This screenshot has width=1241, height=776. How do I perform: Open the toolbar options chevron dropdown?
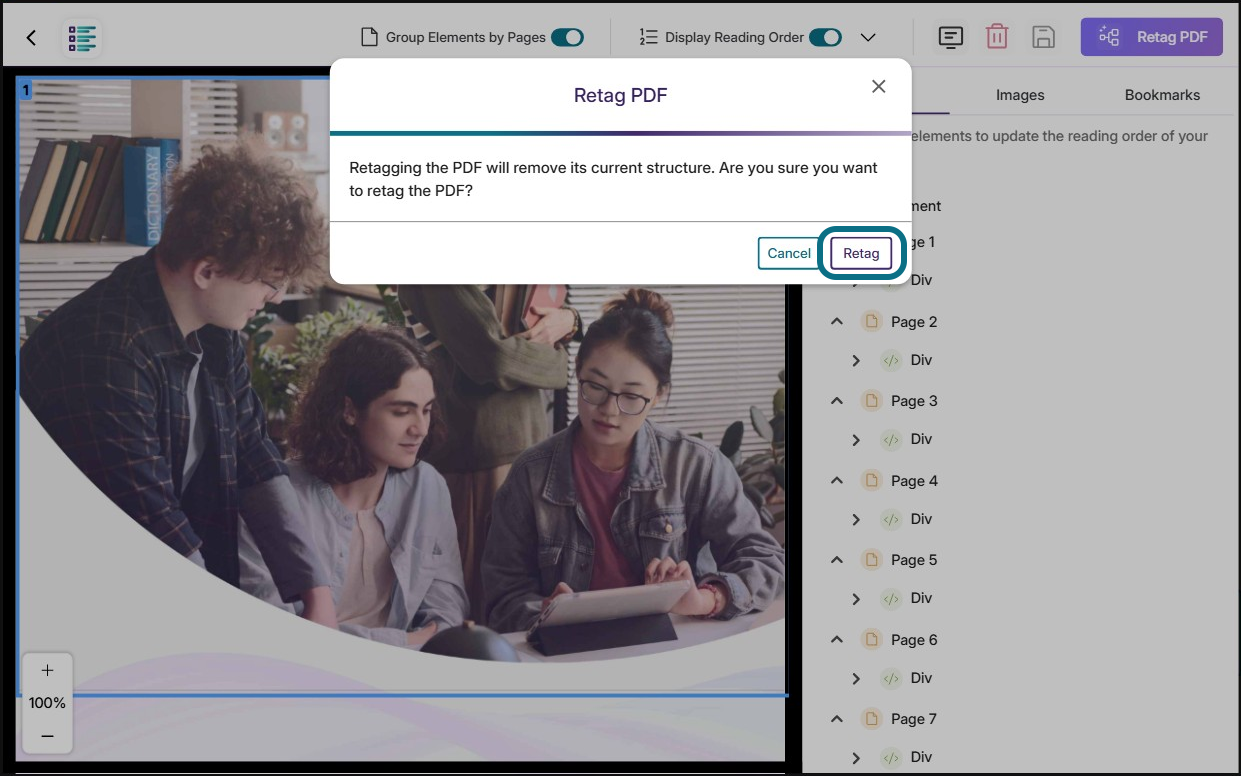point(868,37)
